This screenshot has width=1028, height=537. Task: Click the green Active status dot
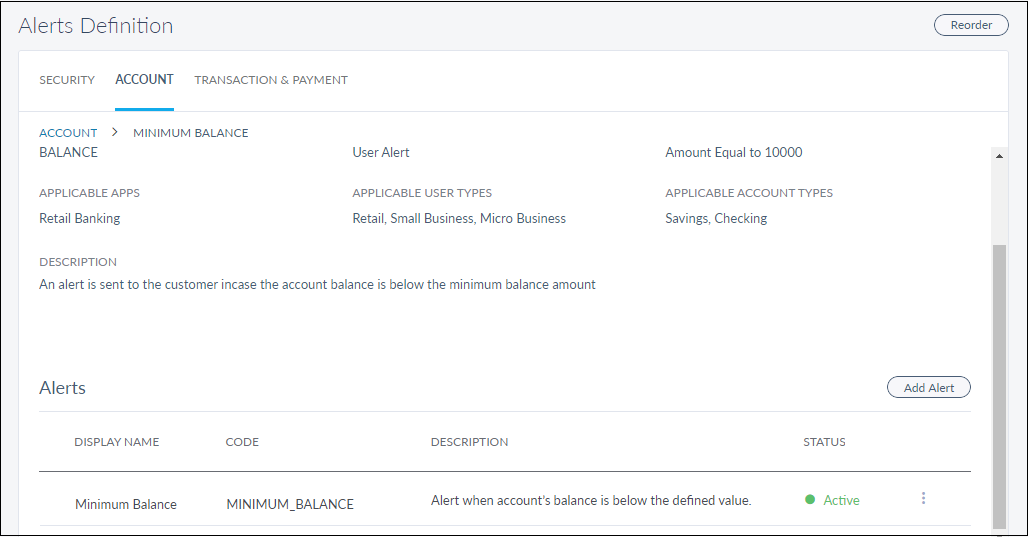pyautogui.click(x=810, y=500)
